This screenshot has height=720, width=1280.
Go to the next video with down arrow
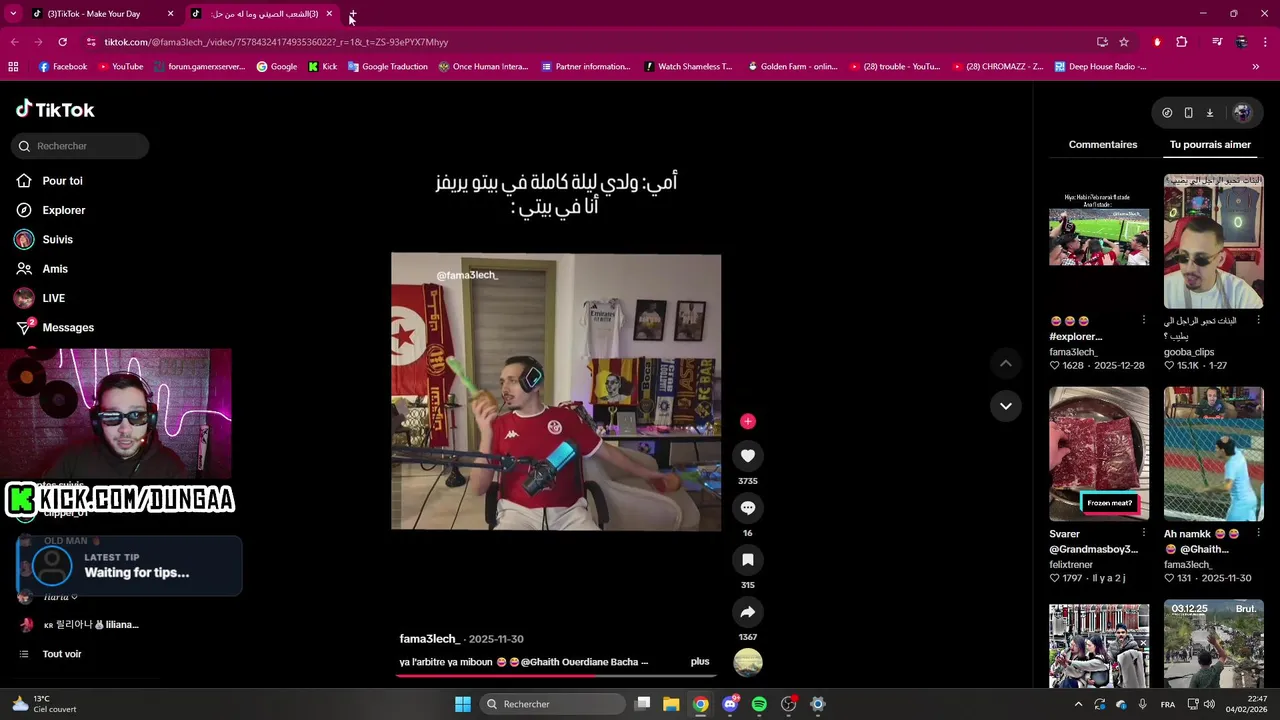coord(1006,406)
